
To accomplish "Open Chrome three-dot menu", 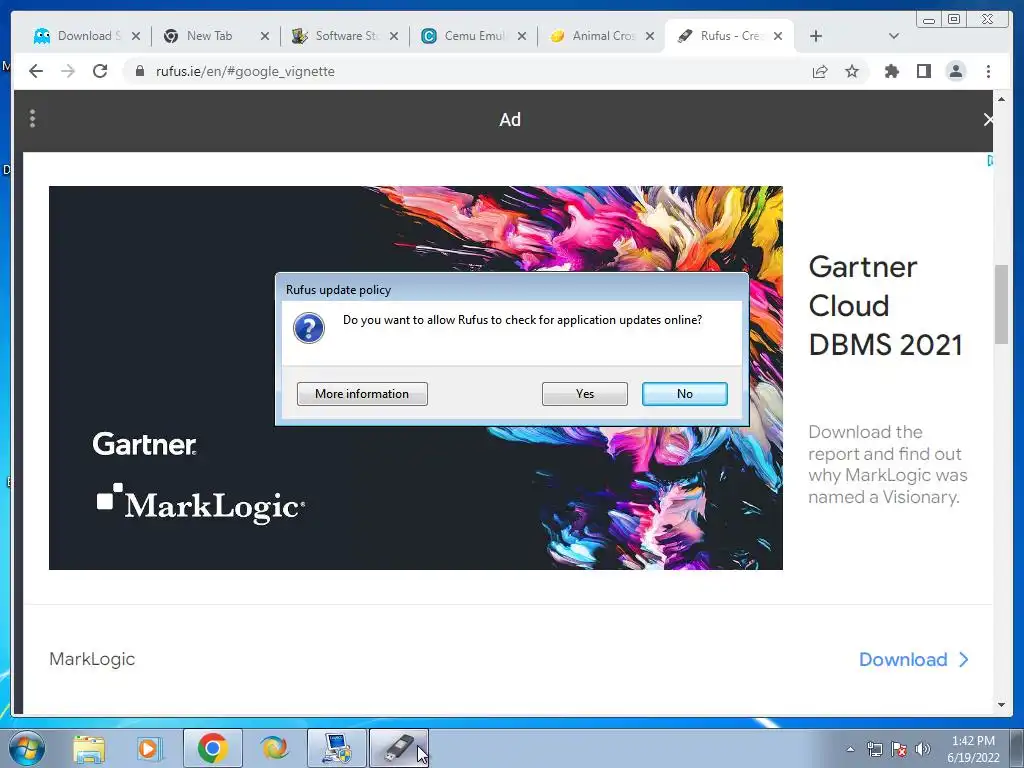I will pyautogui.click(x=988, y=71).
